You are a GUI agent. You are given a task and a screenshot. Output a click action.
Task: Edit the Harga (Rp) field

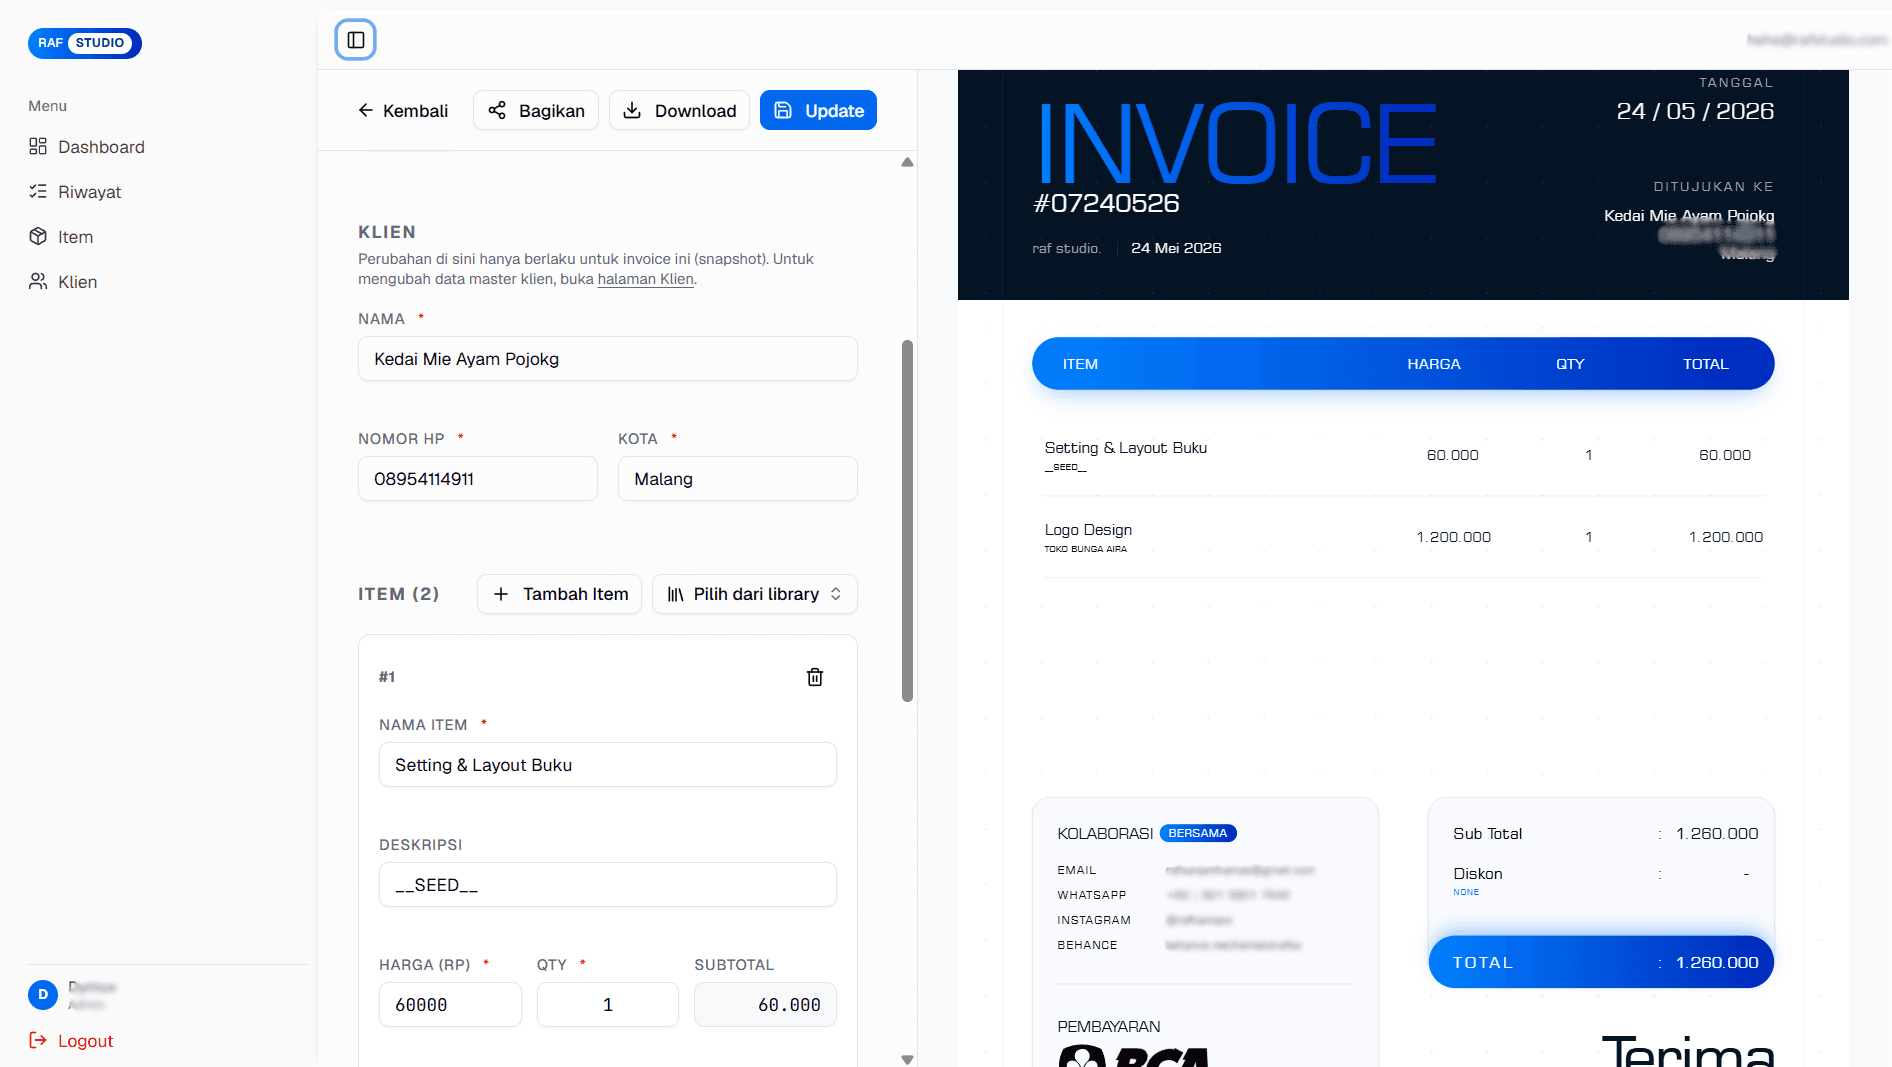pyautogui.click(x=450, y=1005)
